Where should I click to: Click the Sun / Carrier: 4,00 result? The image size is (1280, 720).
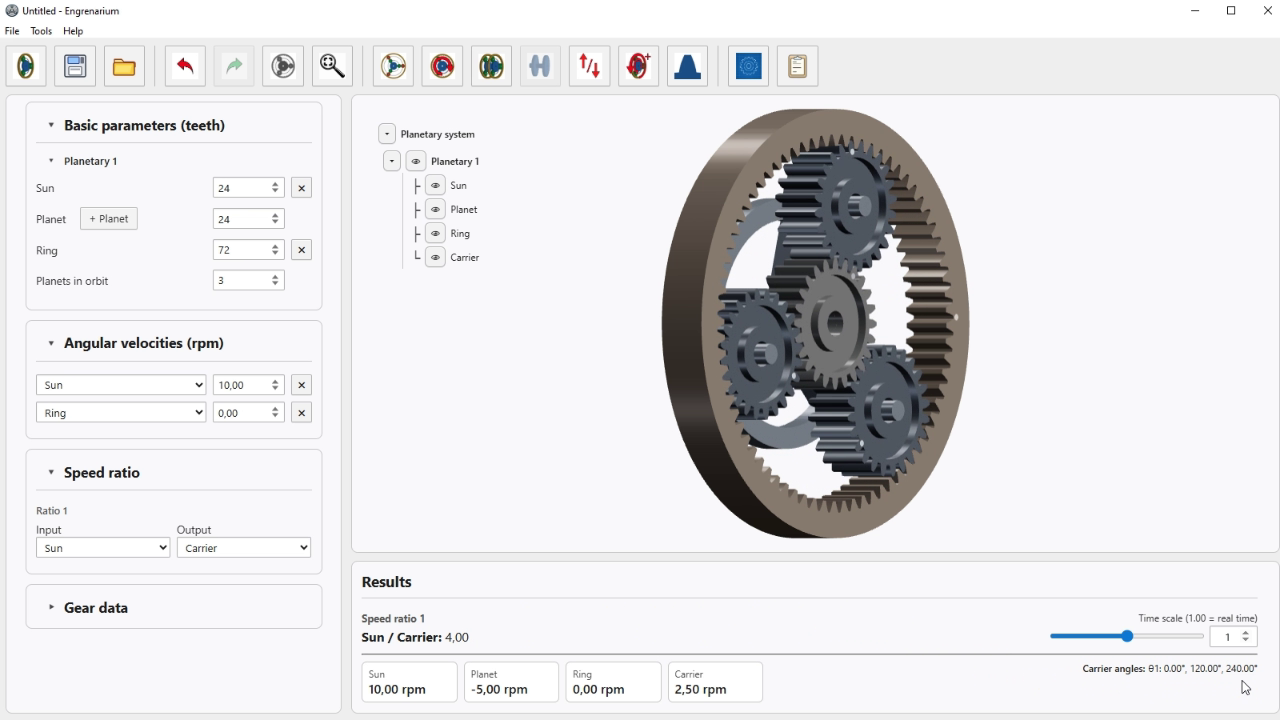[415, 637]
